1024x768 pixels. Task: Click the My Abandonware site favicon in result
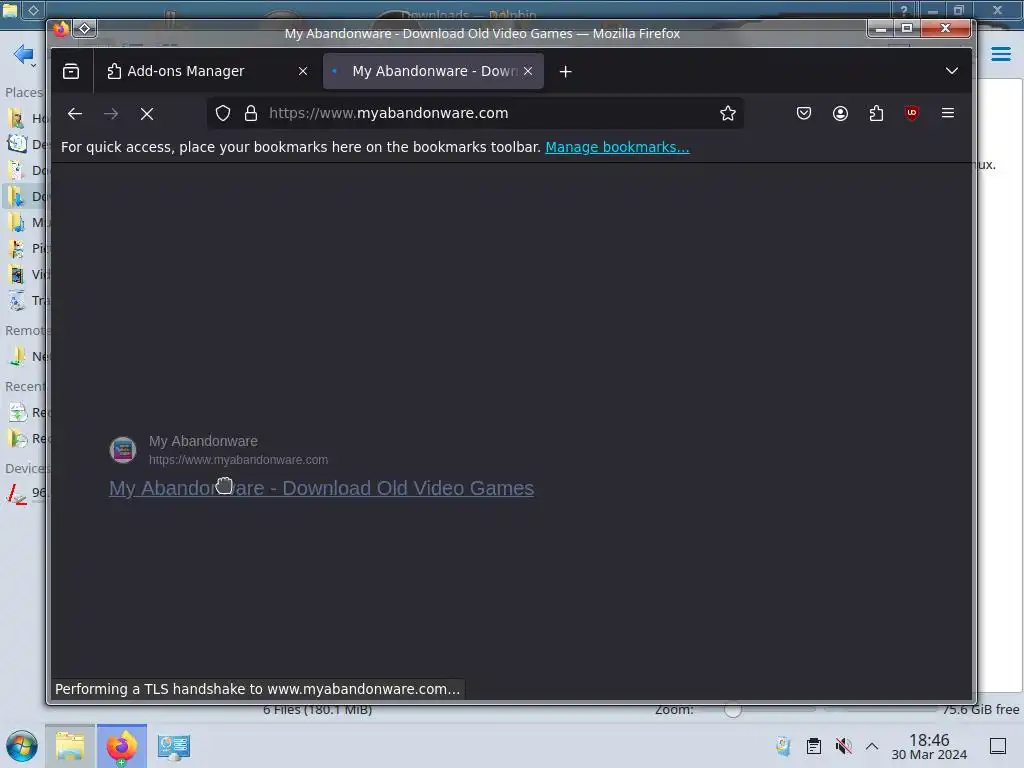pyautogui.click(x=123, y=450)
